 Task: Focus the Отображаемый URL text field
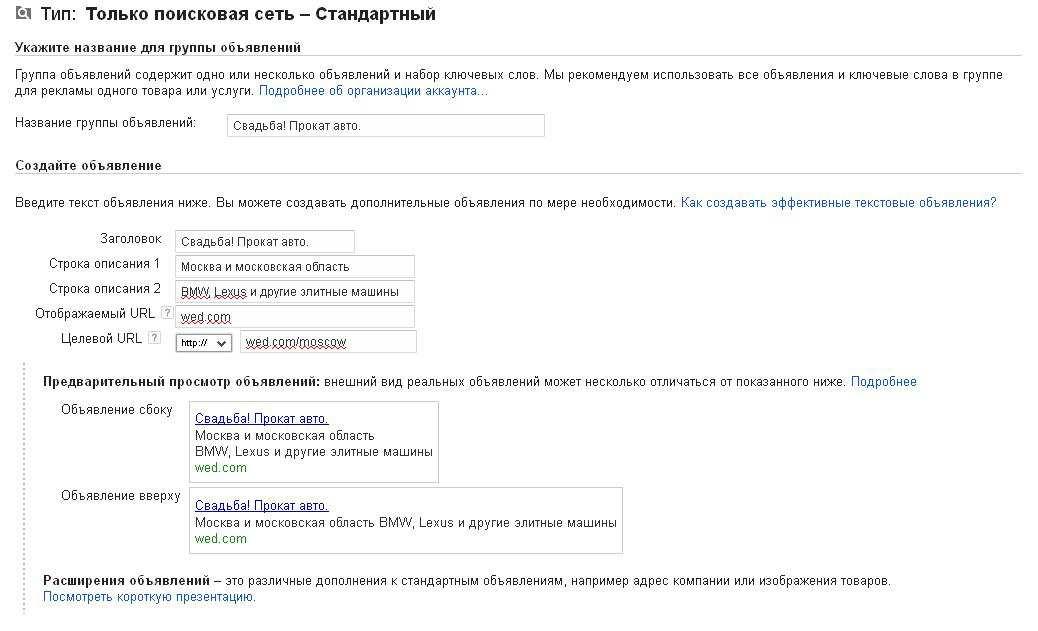pyautogui.click(x=294, y=316)
